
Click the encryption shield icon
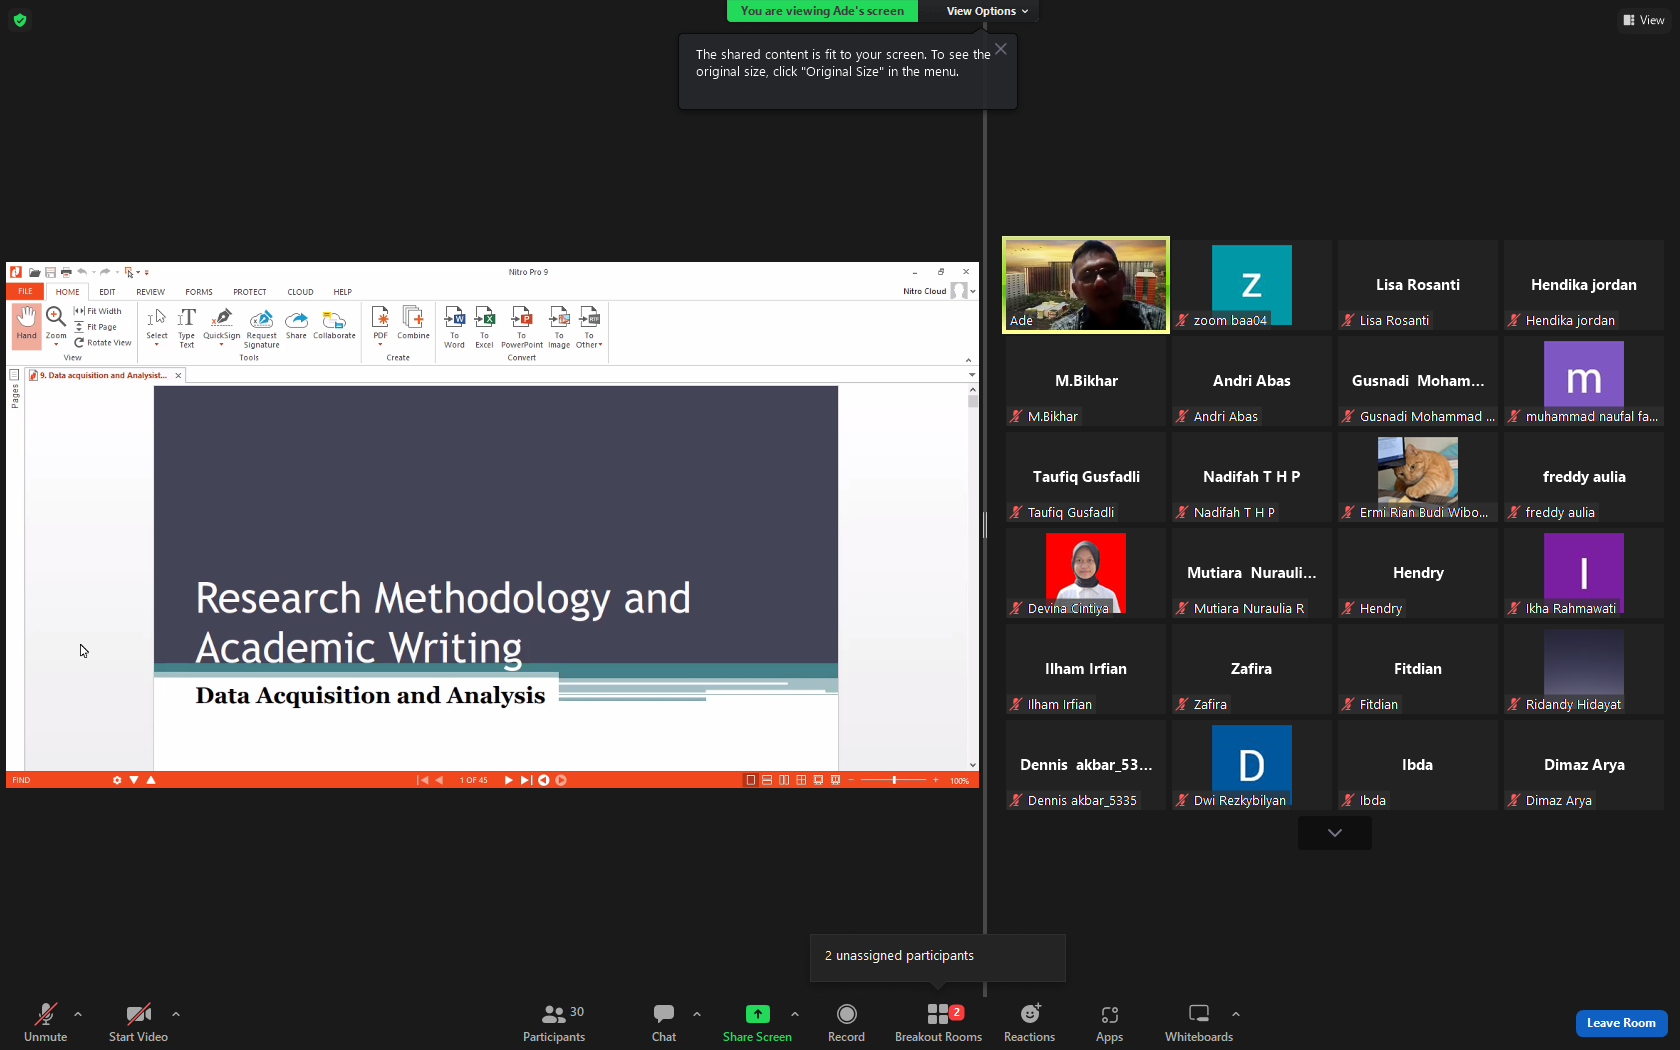click(x=20, y=20)
